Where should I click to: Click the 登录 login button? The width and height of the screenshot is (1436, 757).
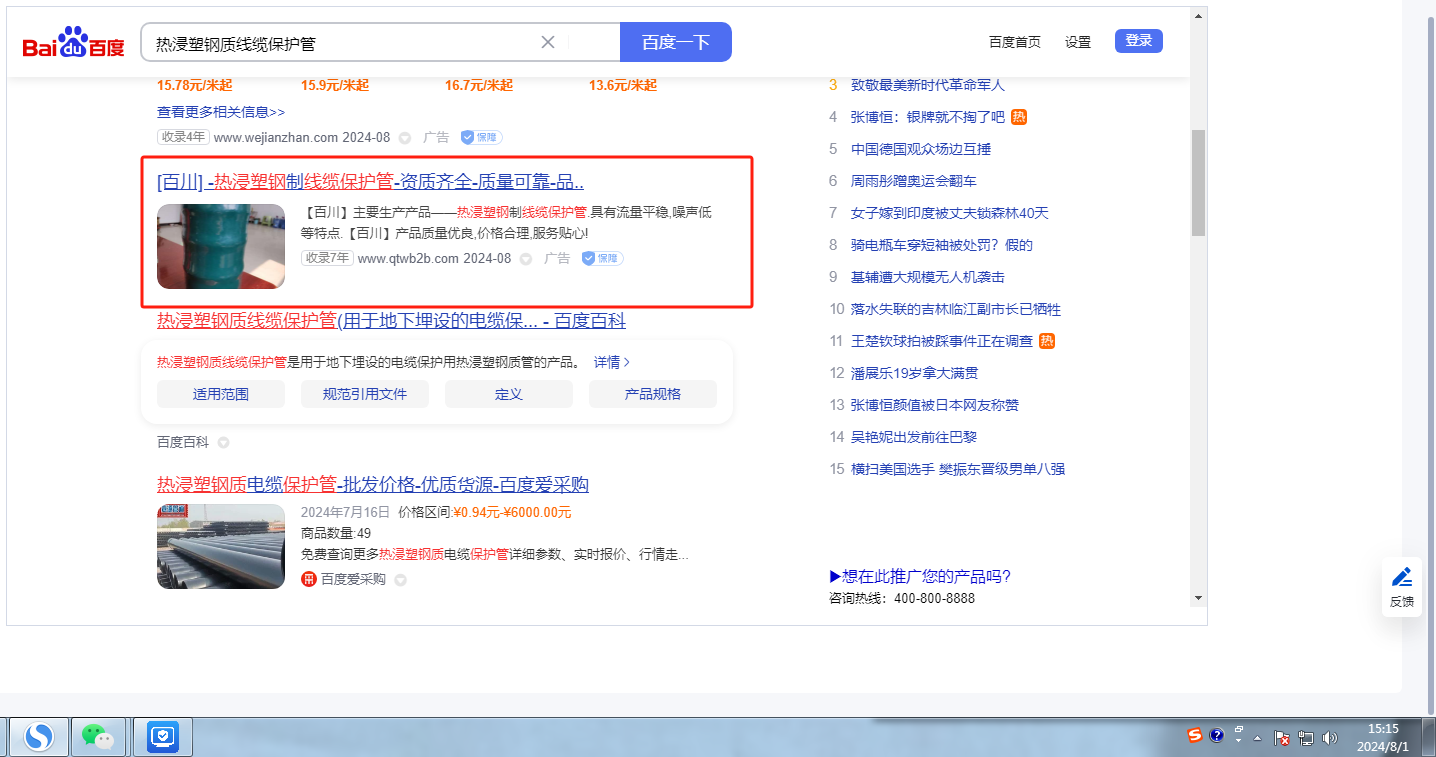tap(1138, 41)
